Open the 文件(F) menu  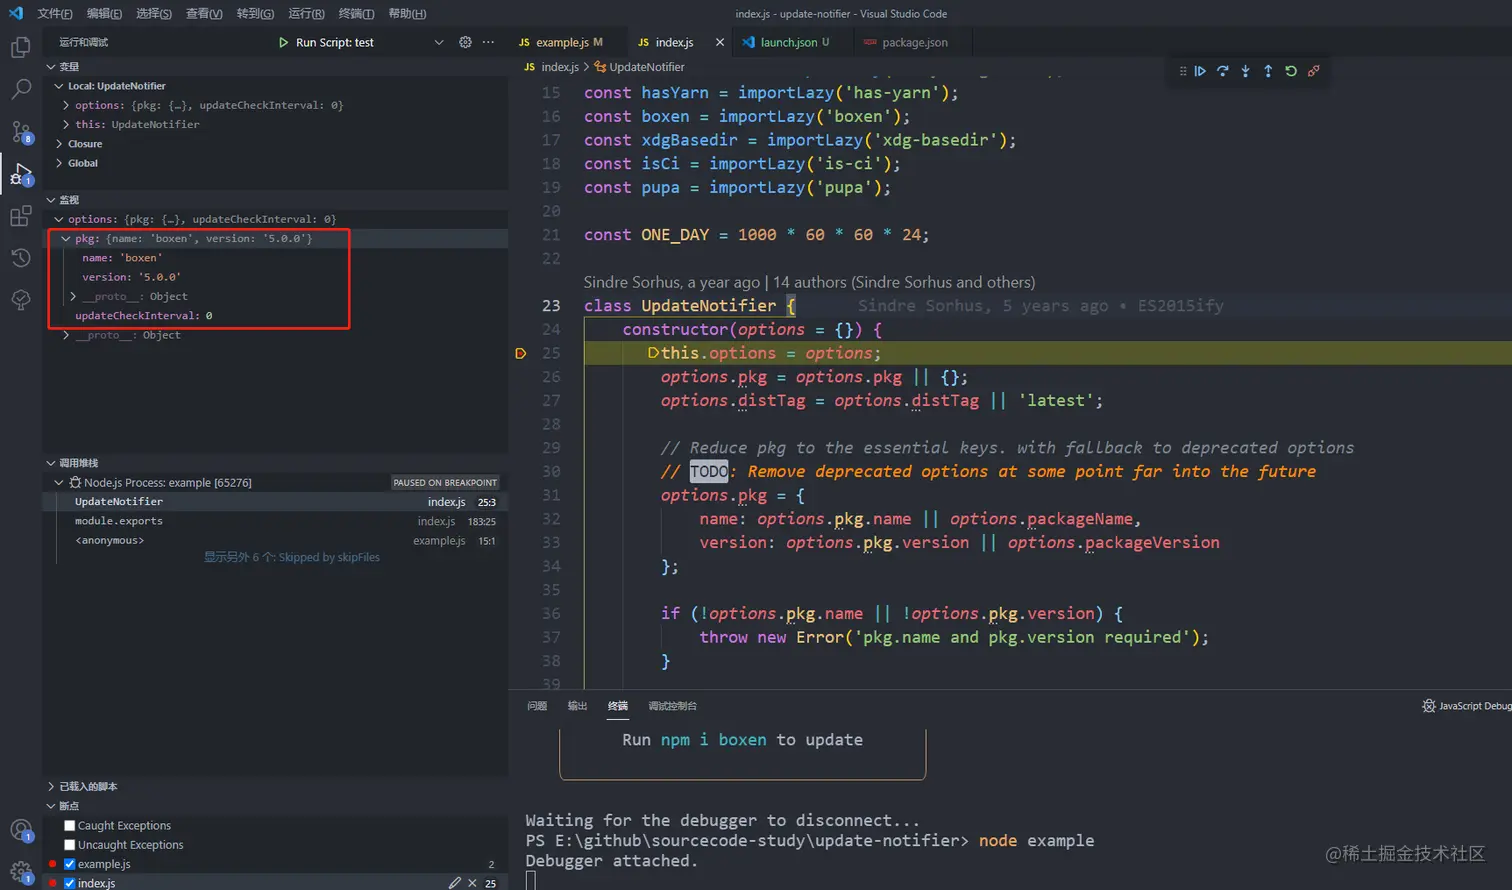click(x=54, y=13)
